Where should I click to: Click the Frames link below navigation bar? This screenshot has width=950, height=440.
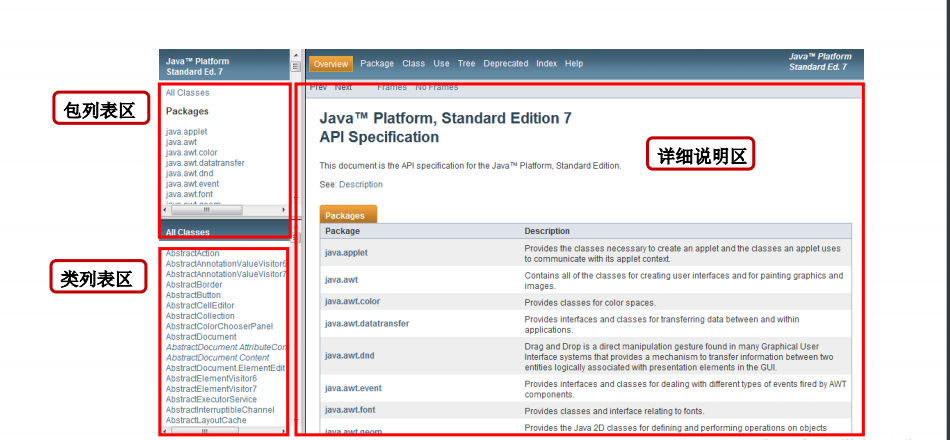pos(392,87)
